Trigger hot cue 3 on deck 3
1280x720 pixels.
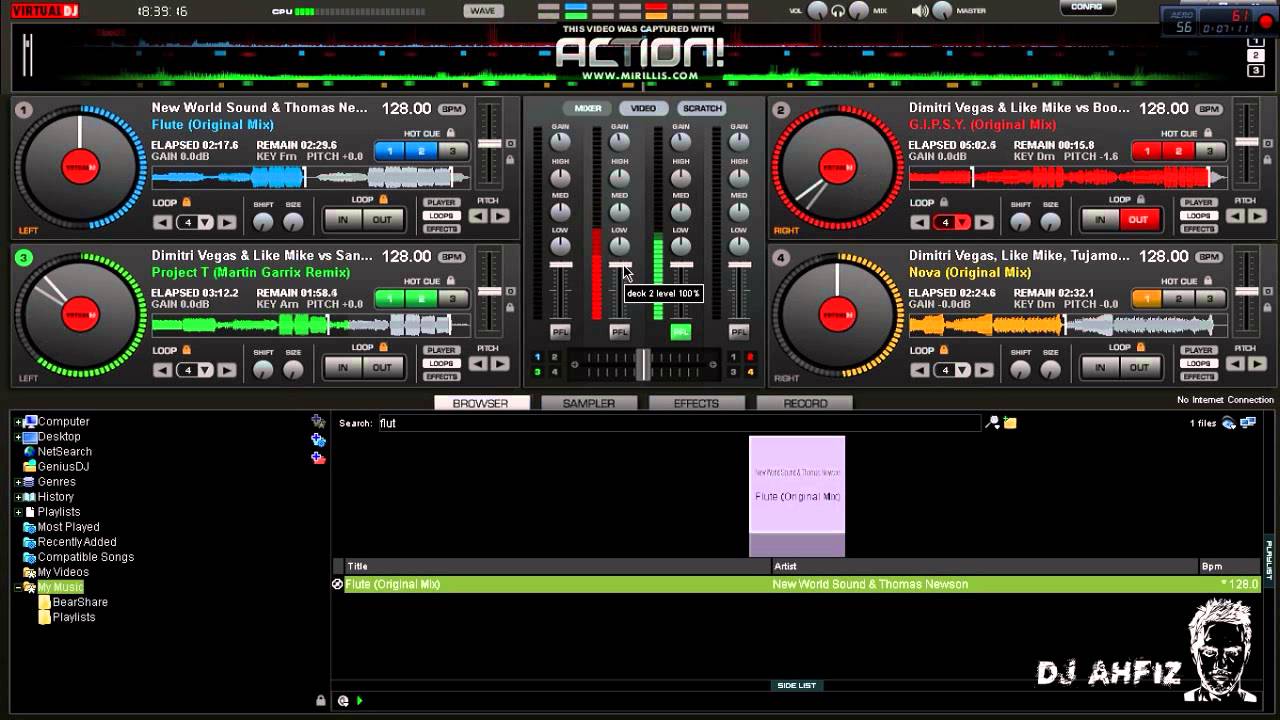coord(453,299)
